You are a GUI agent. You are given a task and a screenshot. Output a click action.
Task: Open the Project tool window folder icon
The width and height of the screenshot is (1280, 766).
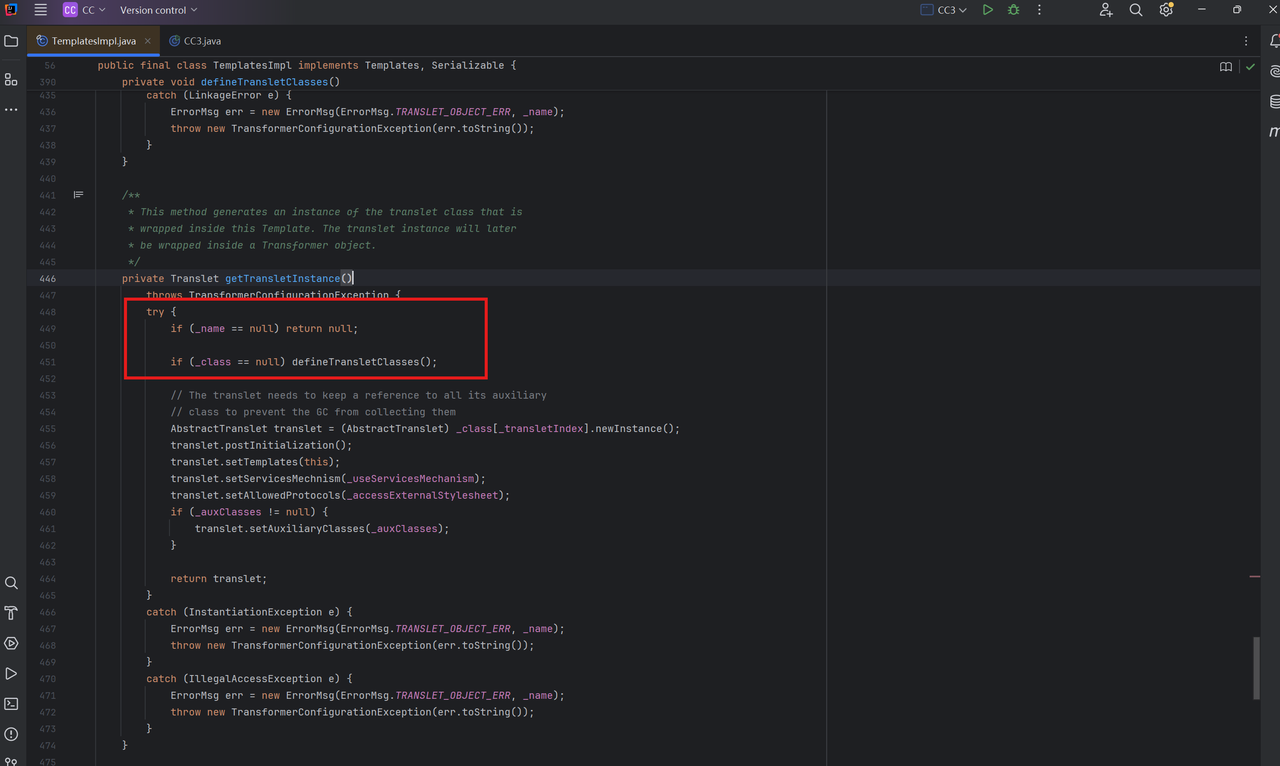click(11, 41)
